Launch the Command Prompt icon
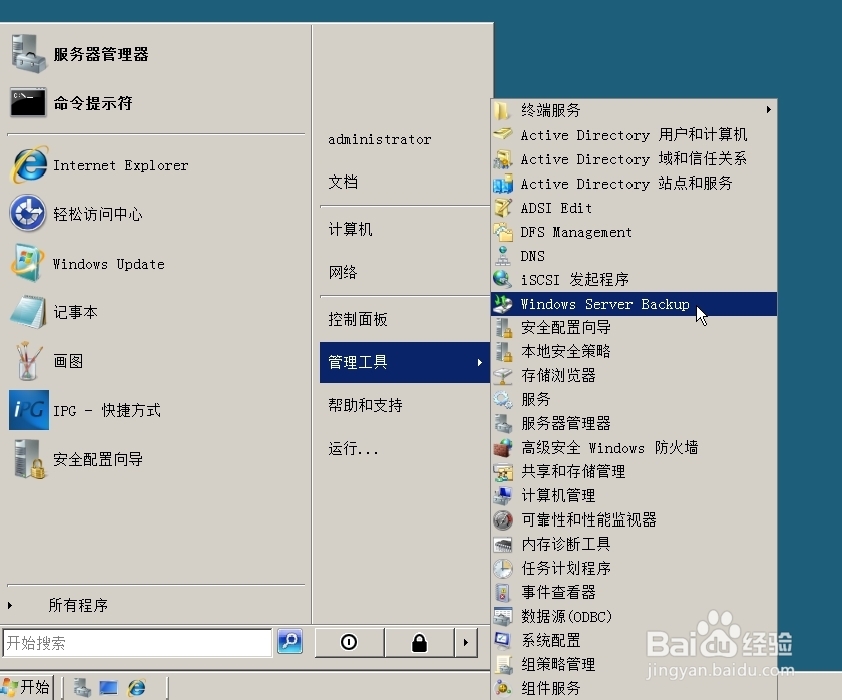This screenshot has width=842, height=700. (x=28, y=102)
